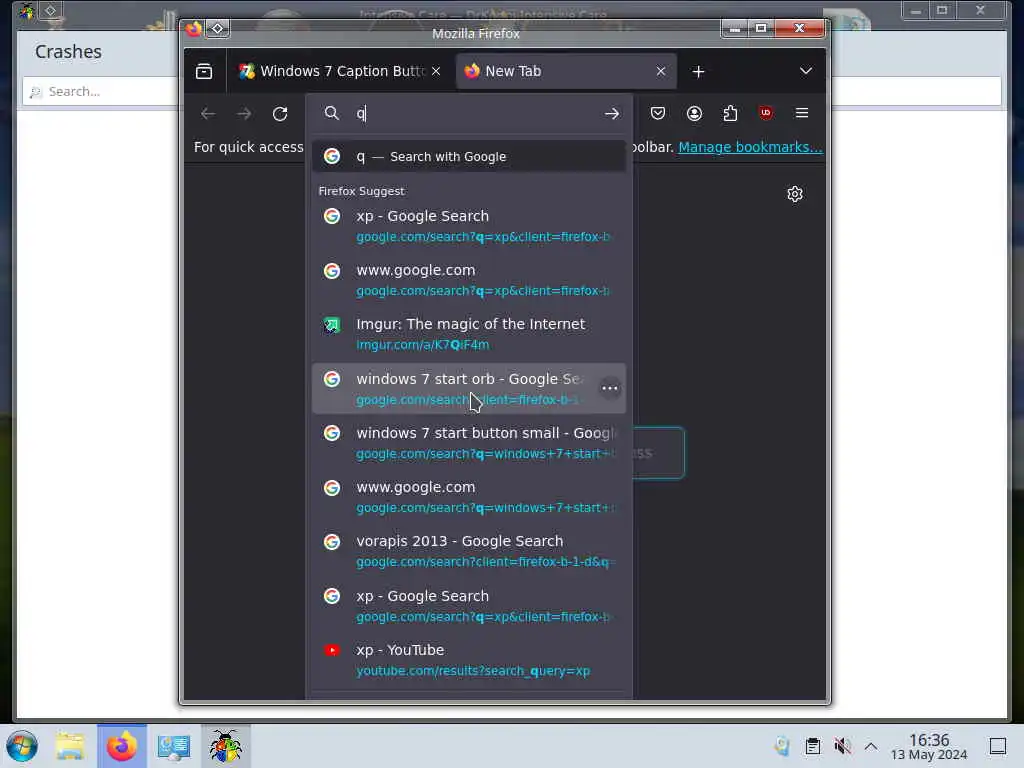Open Save to Pocket icon
1024x768 pixels.
point(658,113)
